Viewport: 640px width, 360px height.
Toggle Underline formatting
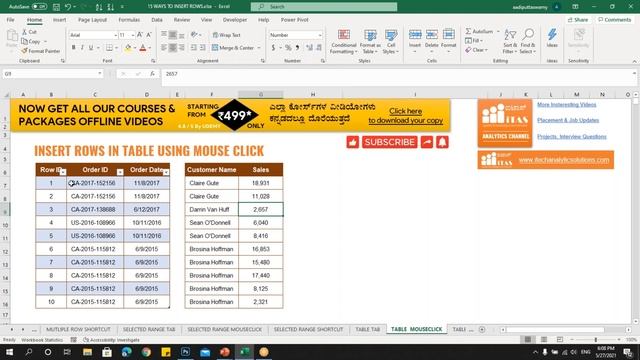(x=91, y=48)
